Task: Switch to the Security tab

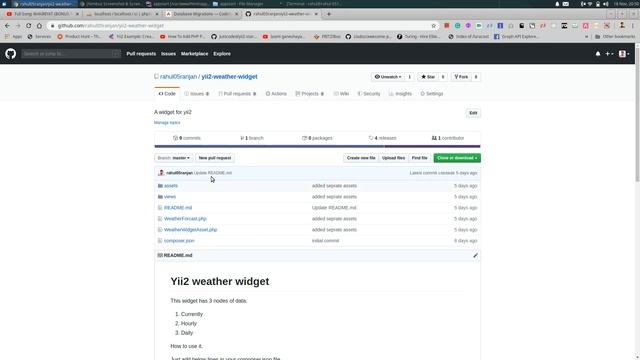Action: pos(369,93)
